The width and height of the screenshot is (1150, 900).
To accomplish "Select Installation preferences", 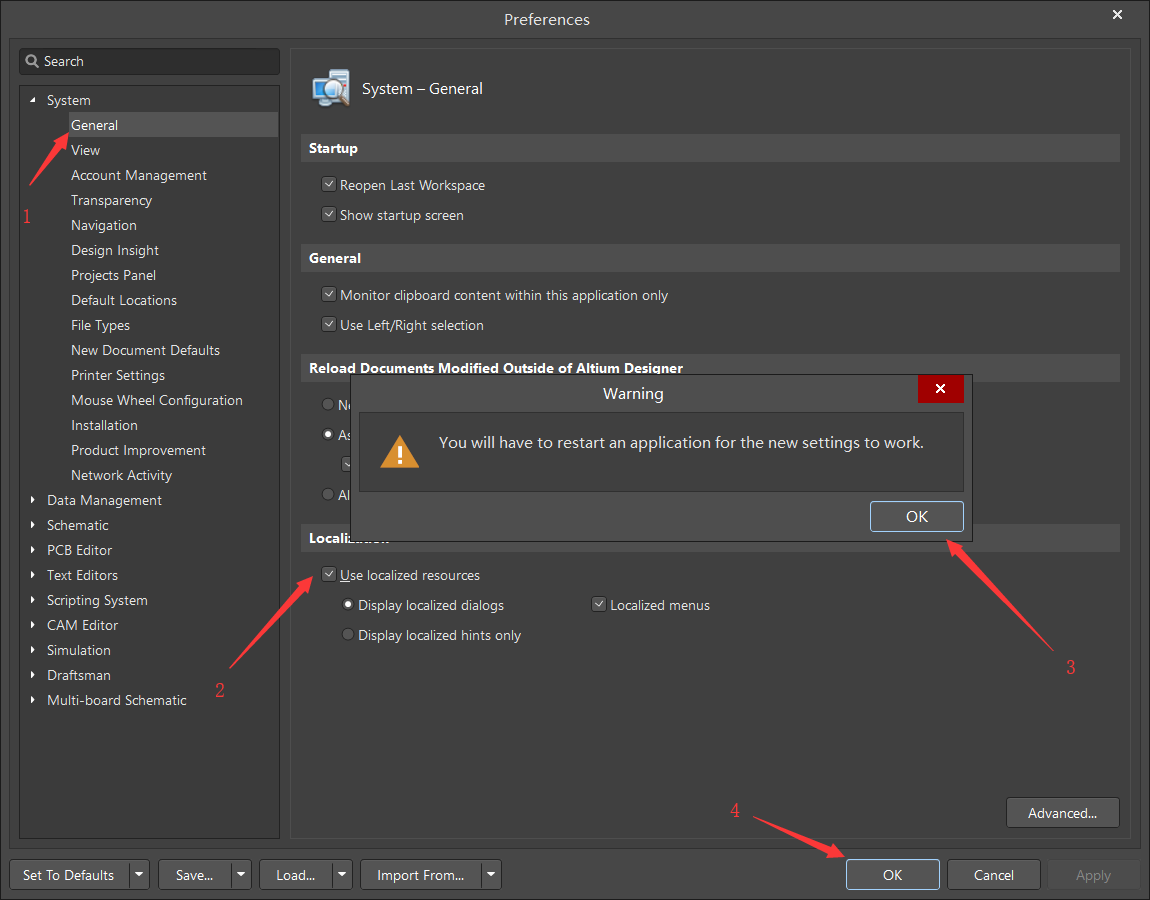I will (104, 425).
